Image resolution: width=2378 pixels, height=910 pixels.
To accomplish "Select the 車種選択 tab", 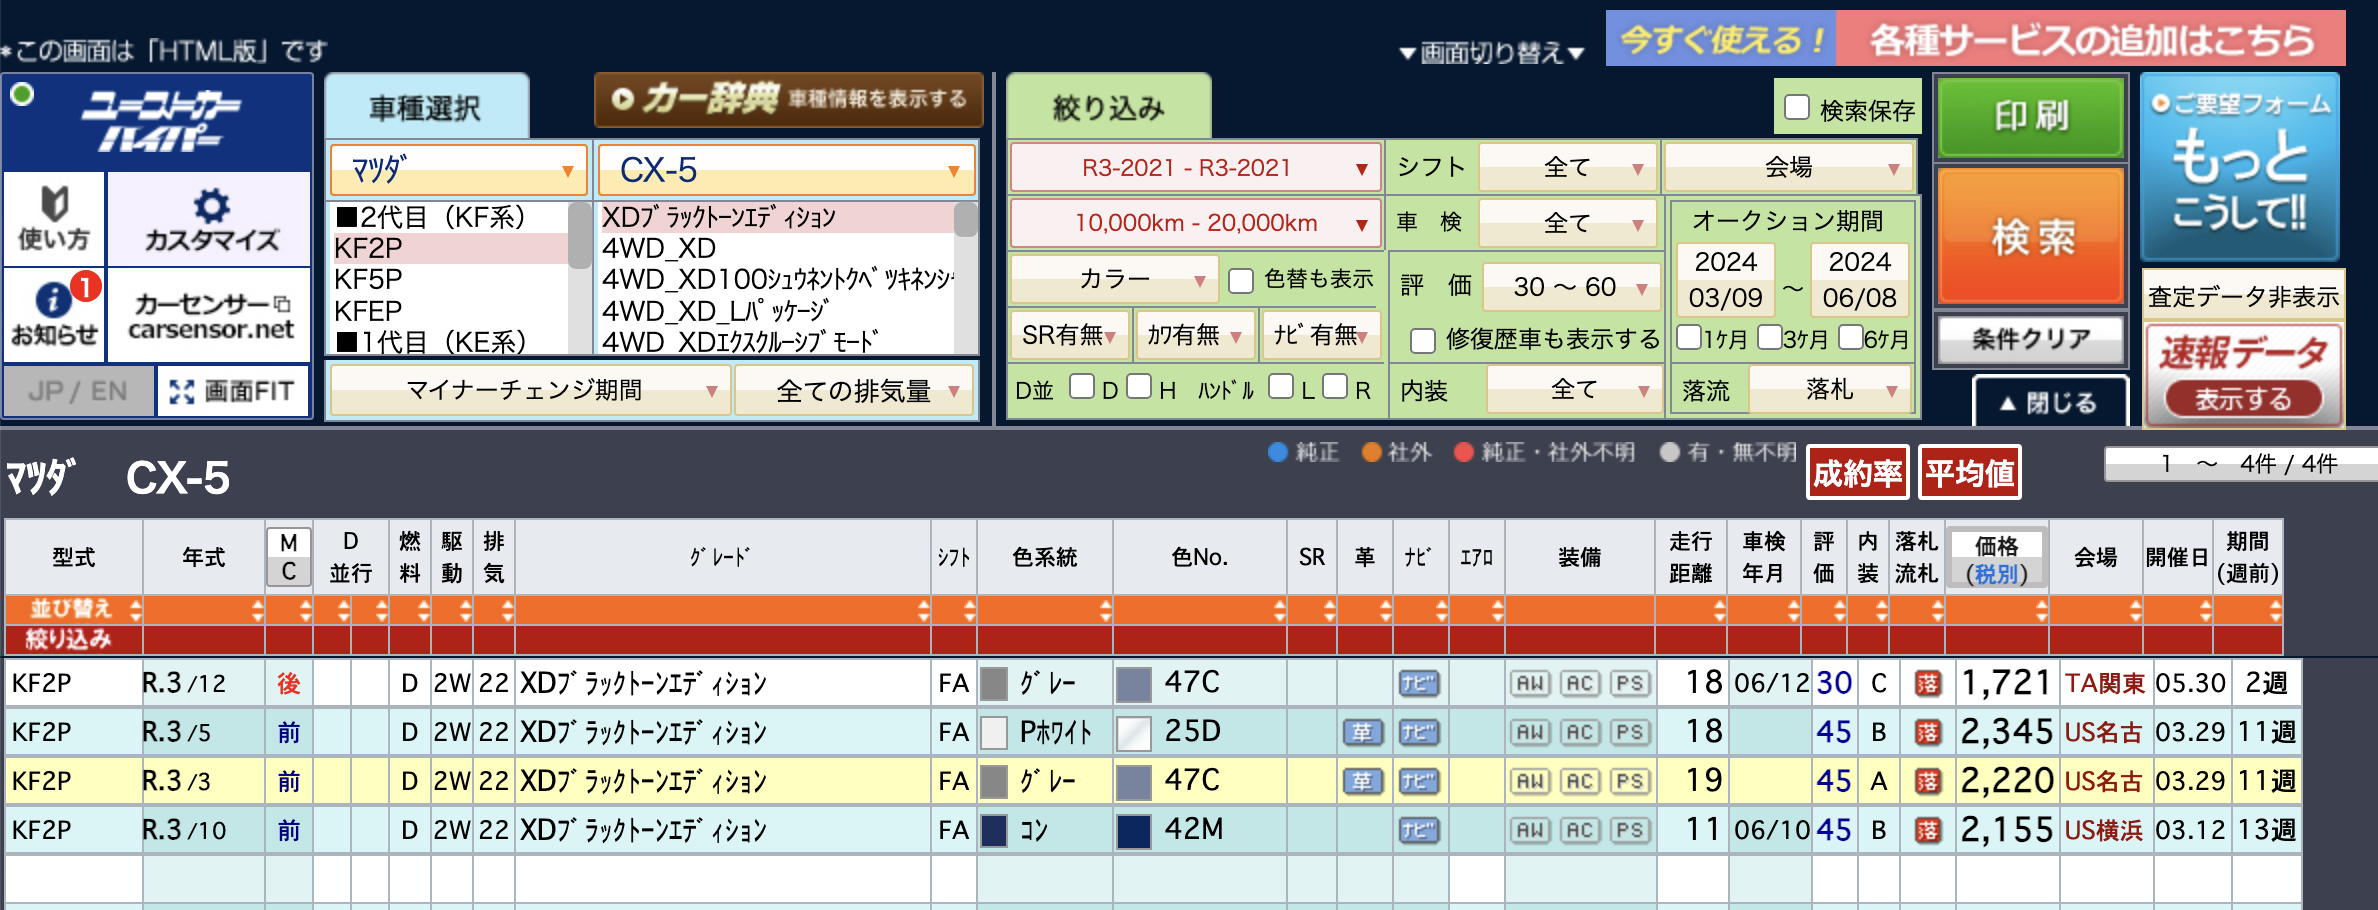I will pos(426,107).
